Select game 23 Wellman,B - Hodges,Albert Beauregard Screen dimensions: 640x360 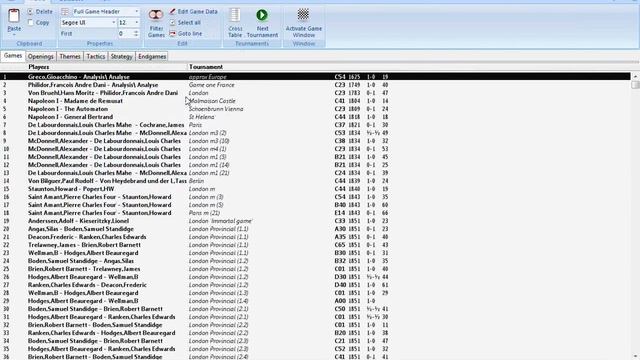316,253
